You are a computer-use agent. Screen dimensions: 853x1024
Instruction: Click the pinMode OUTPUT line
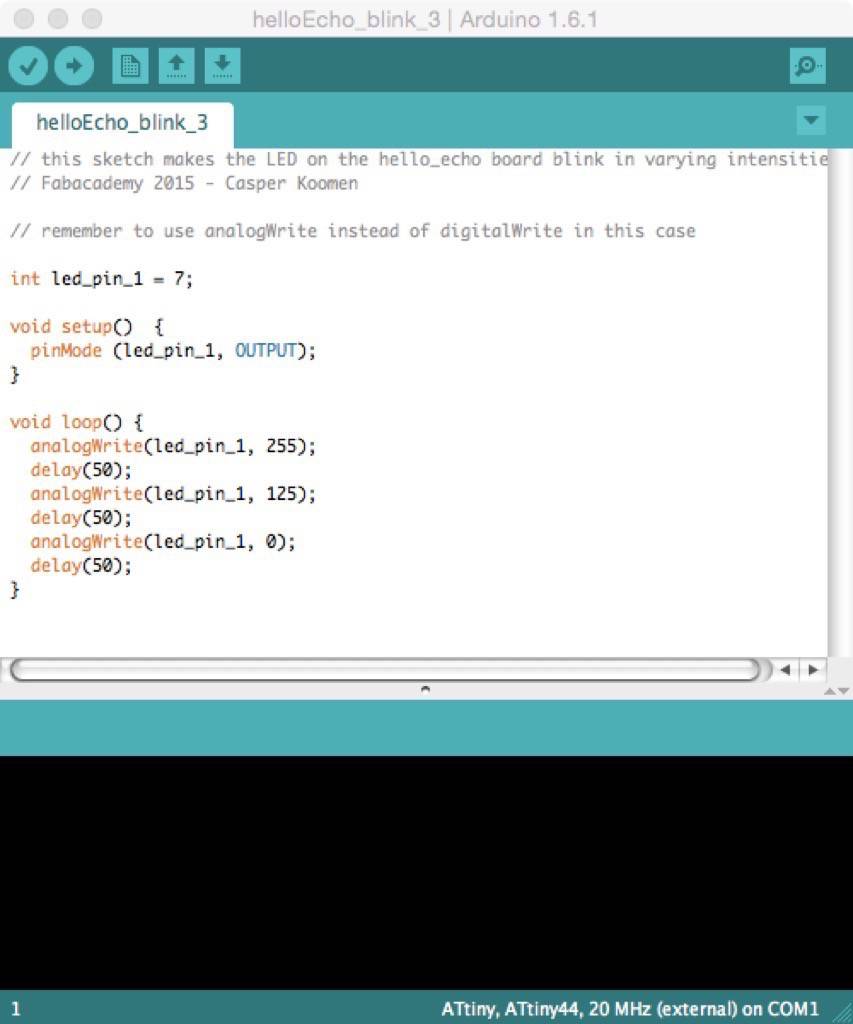(x=172, y=351)
